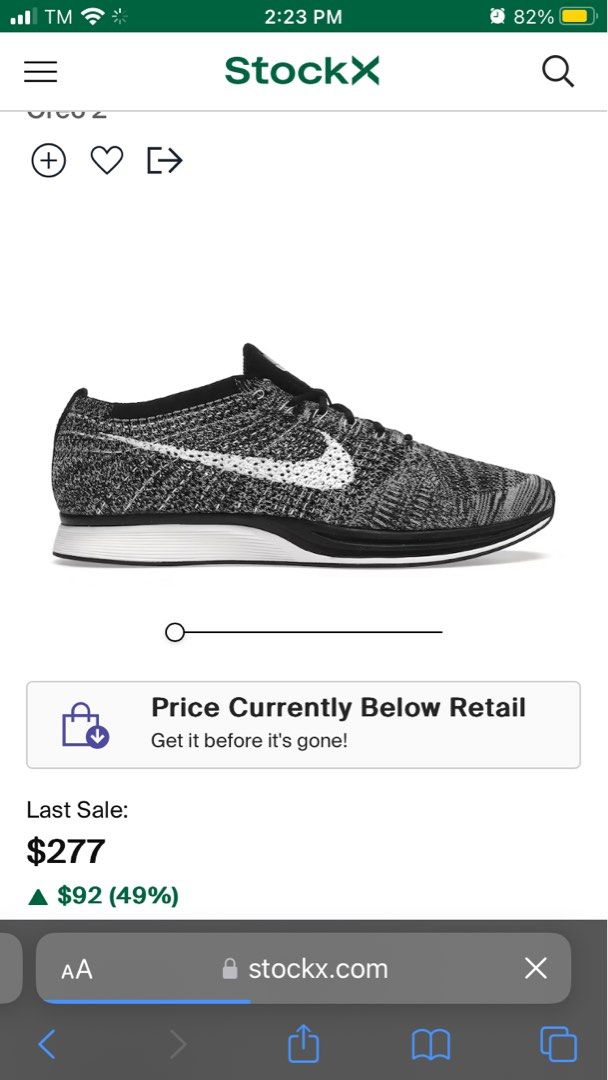The height and width of the screenshot is (1080, 608).
Task: Tap the search magnifier icon
Action: (x=558, y=71)
